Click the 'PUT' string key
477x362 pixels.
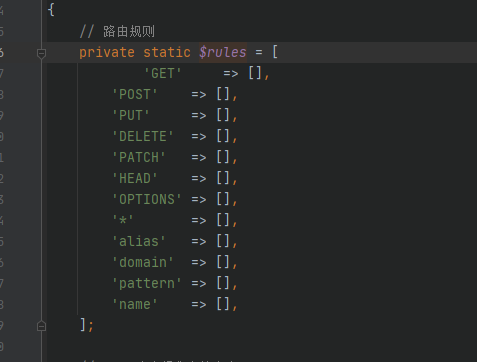(131, 115)
